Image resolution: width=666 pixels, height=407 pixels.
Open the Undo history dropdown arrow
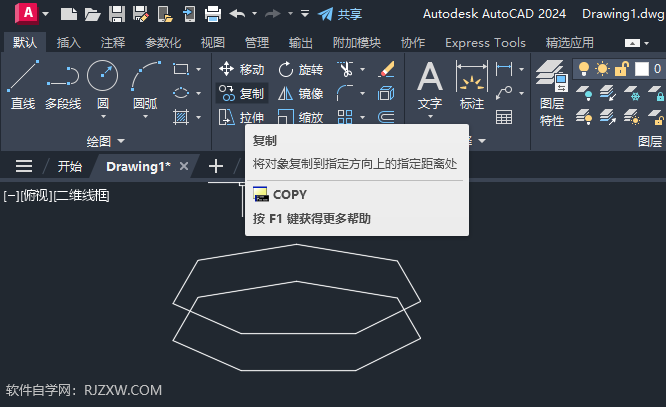point(254,14)
